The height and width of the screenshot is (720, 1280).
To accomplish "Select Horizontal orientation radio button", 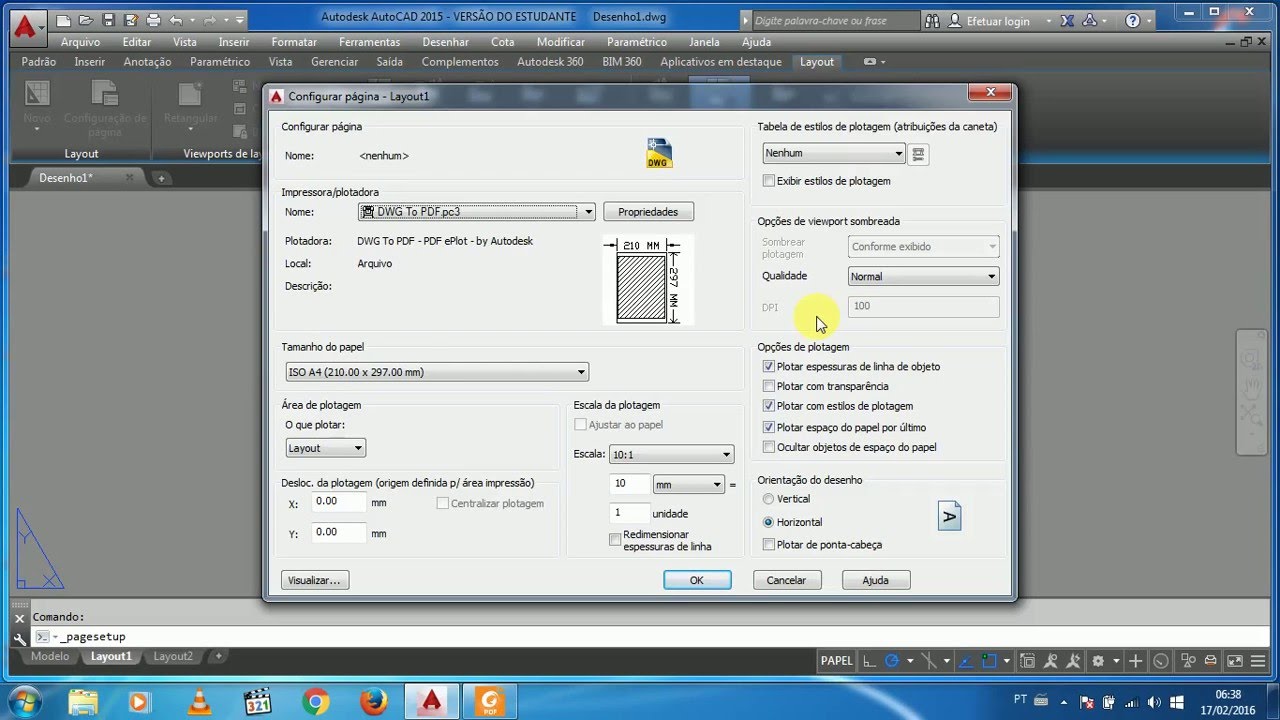I will point(768,522).
